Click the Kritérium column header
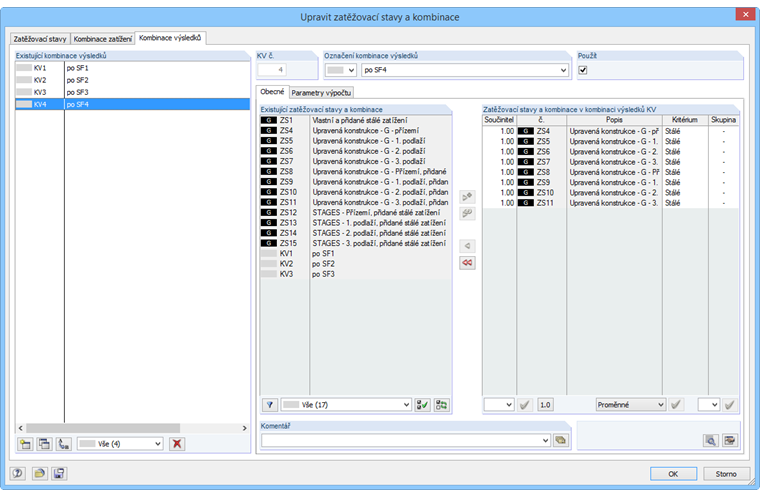Image resolution: width=760 pixels, height=498 pixels. click(x=684, y=120)
